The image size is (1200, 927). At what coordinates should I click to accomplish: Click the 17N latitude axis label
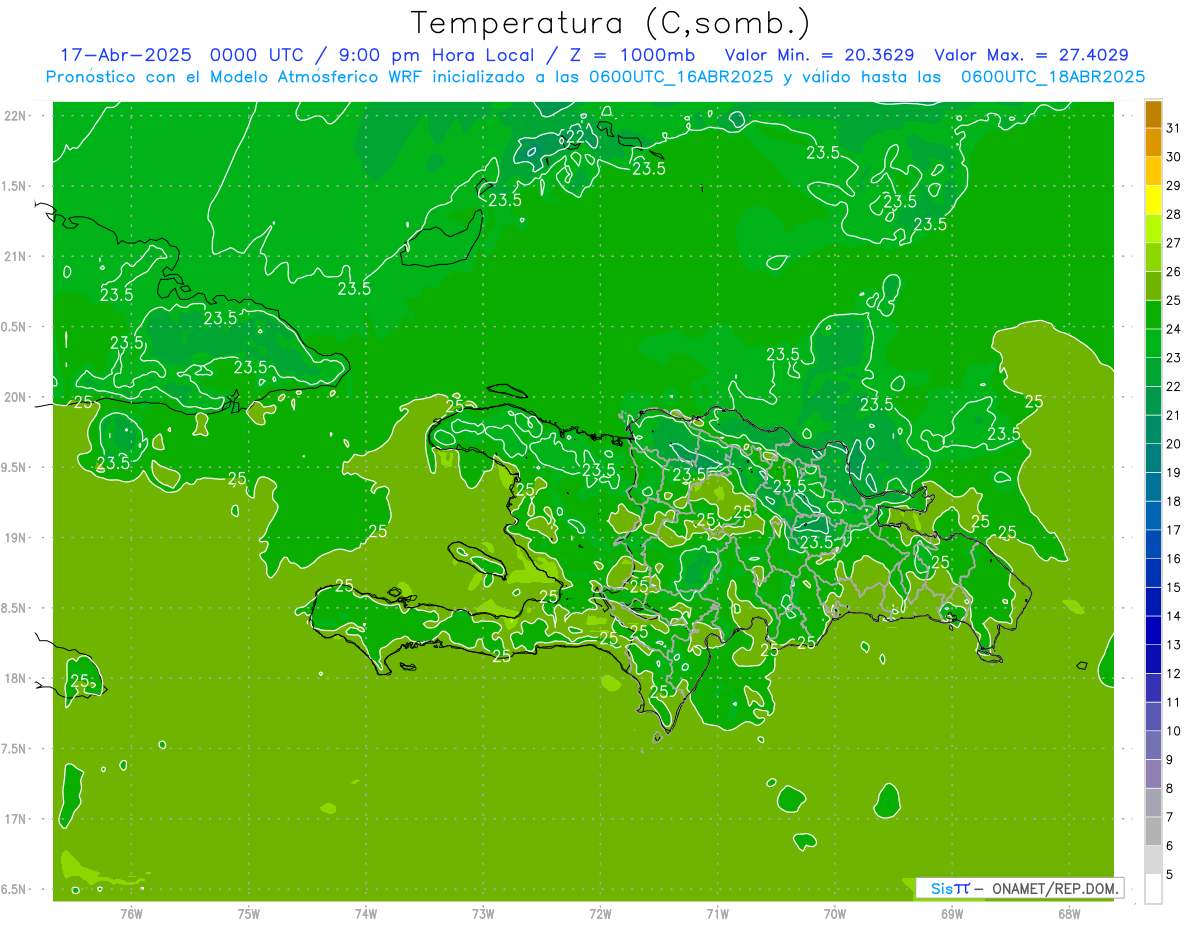[15, 819]
